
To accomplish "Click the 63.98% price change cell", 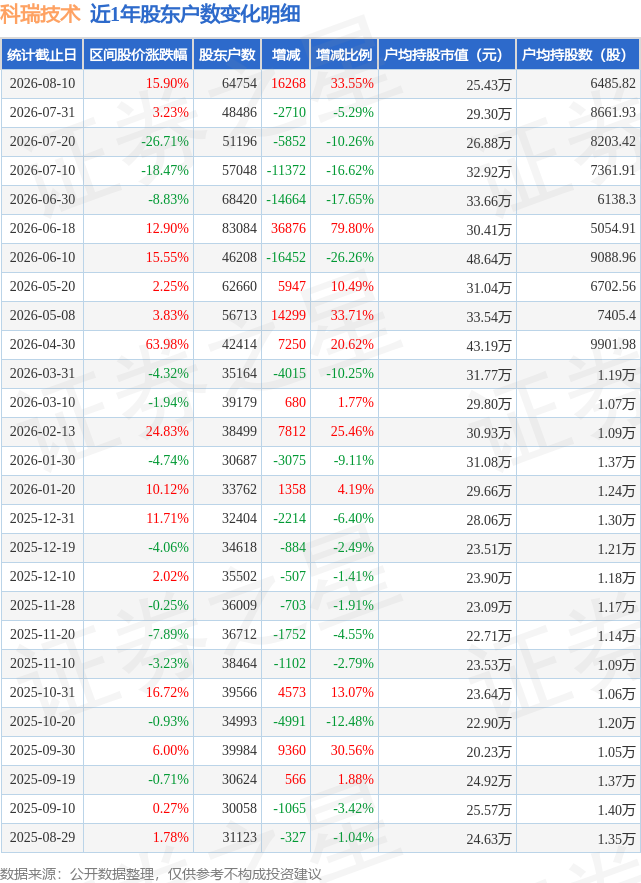I will tap(167, 345).
